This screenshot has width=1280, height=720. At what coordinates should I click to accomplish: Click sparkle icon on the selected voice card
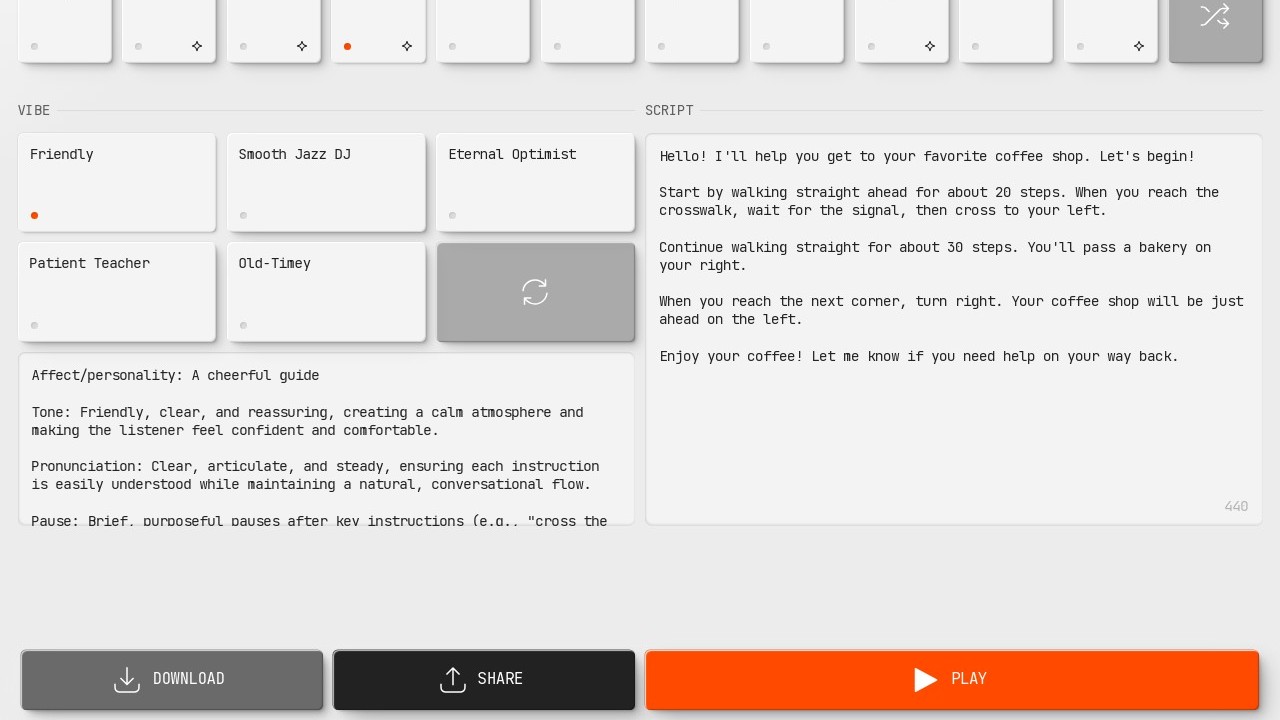point(407,46)
